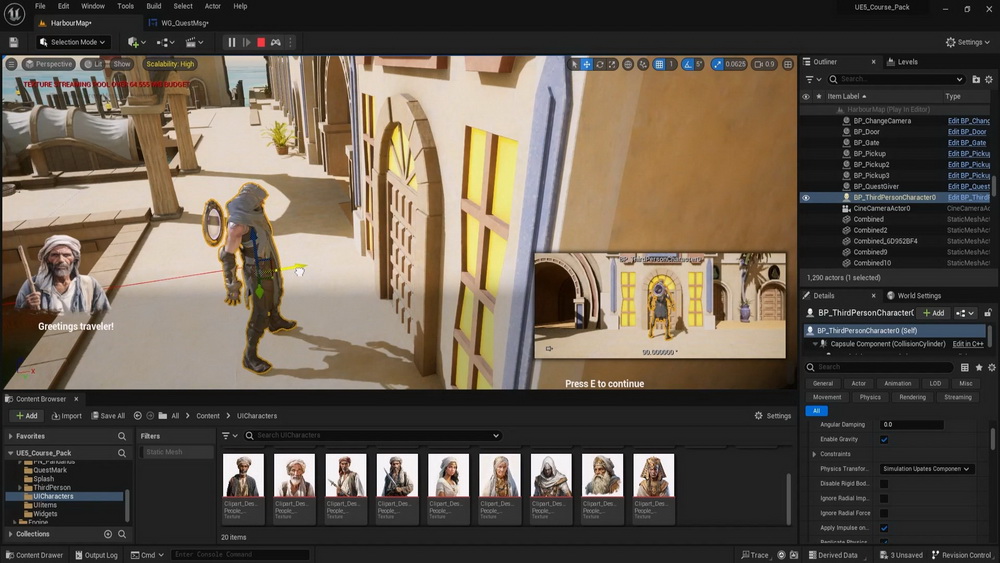This screenshot has height=563, width=1000.
Task: Toggle visibility eye for BP_ThirdPersonCharacter0
Action: click(x=806, y=198)
